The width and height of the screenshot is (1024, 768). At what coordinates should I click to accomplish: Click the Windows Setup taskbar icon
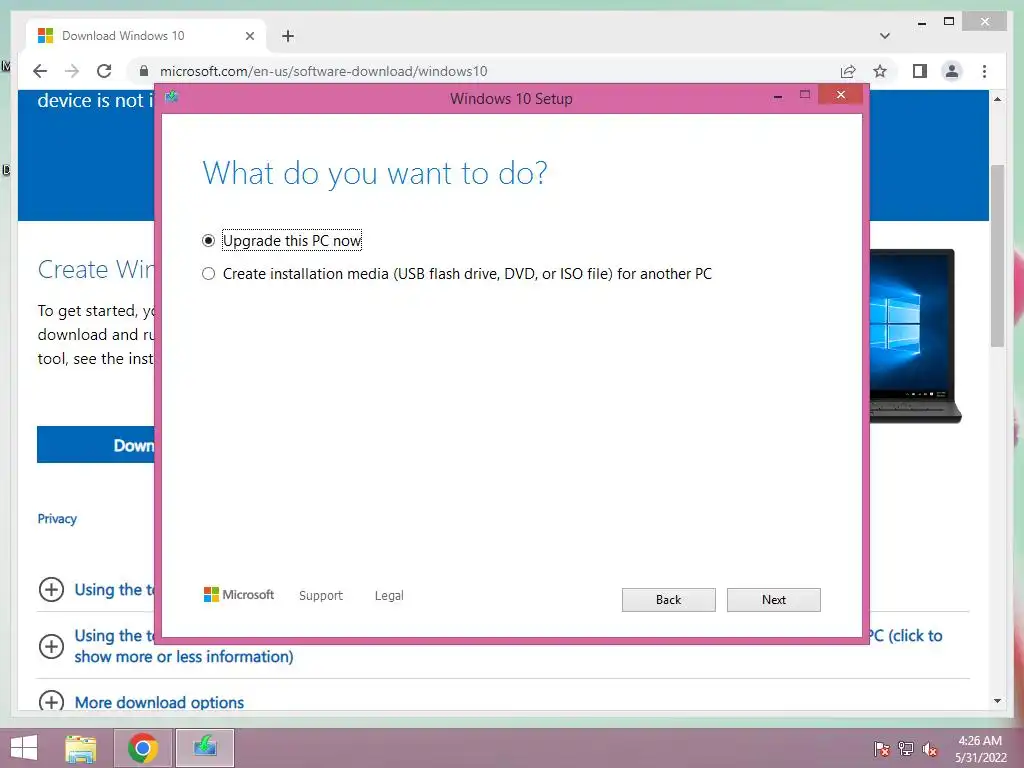pyautogui.click(x=205, y=748)
